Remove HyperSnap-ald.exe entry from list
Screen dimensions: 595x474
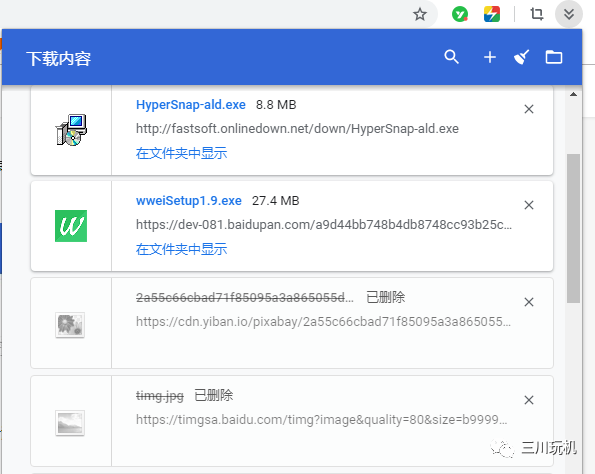click(x=529, y=109)
